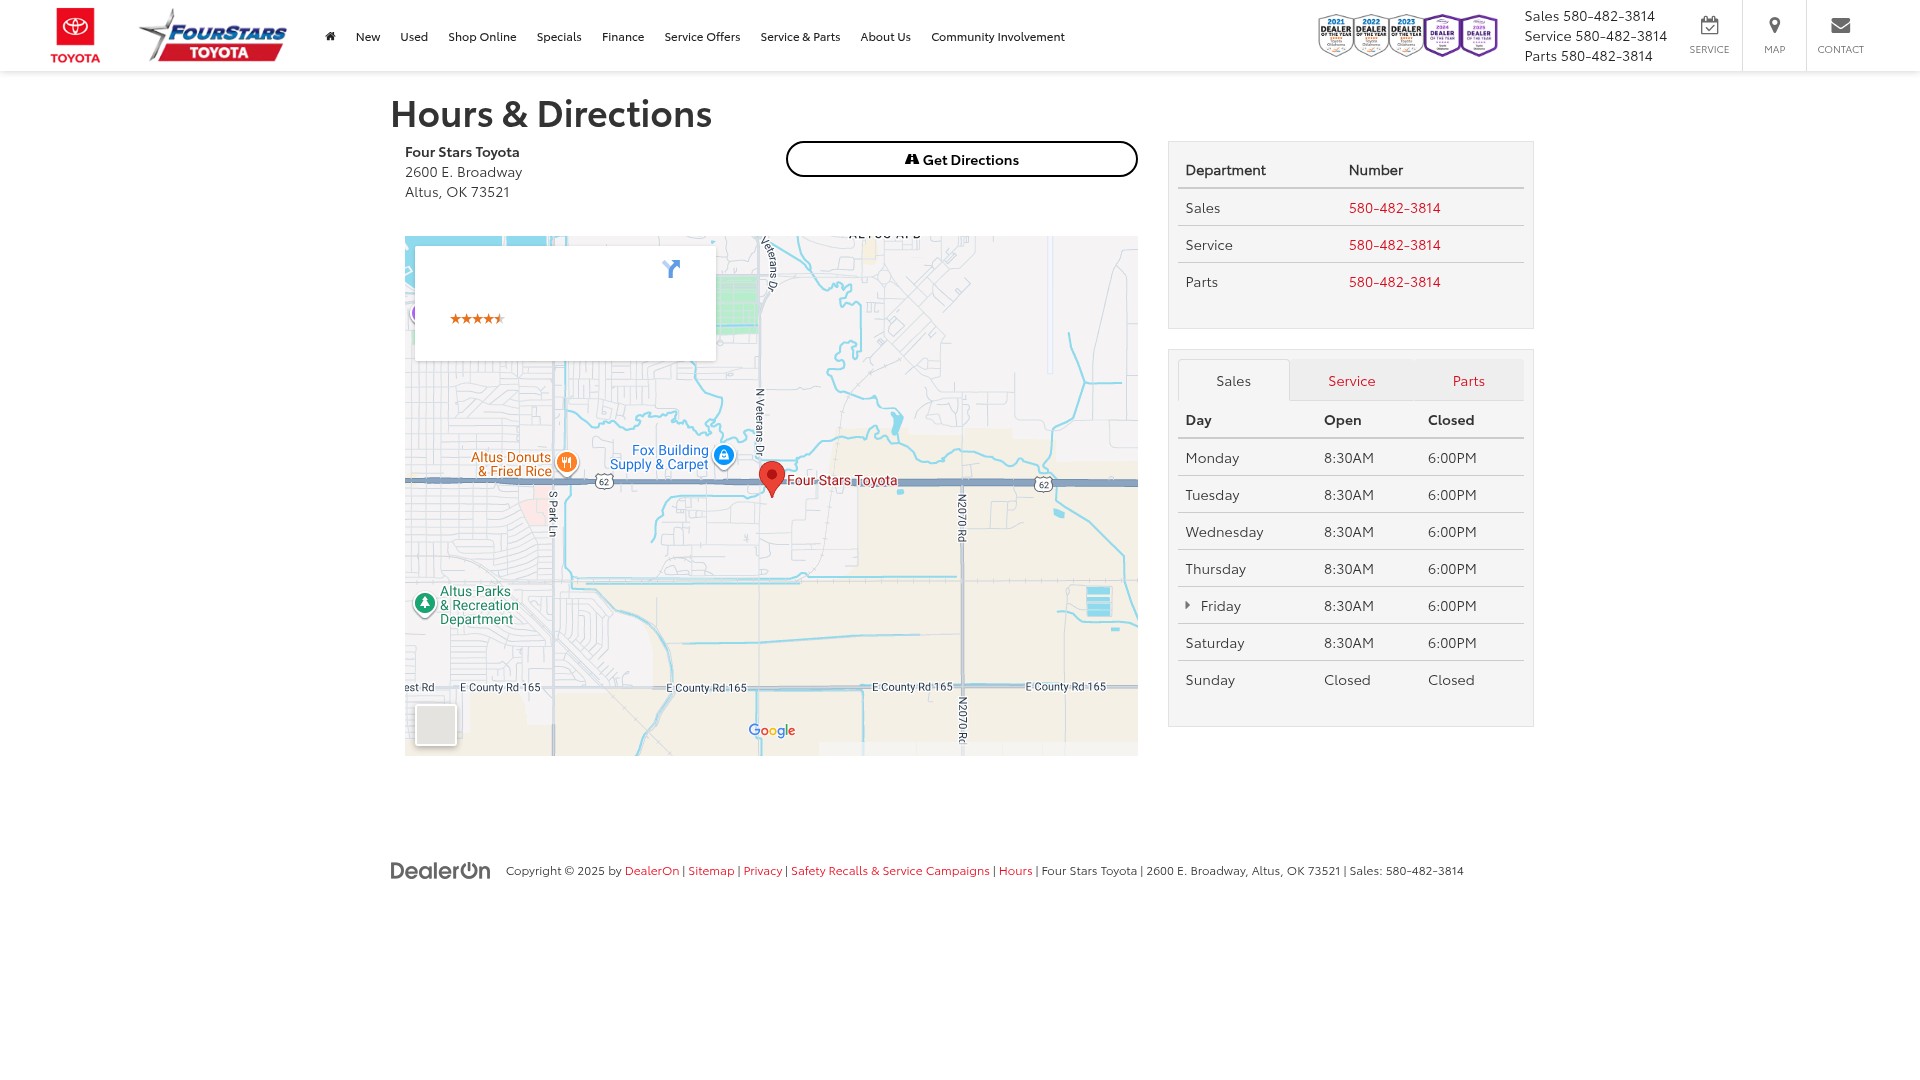The width and height of the screenshot is (1920, 1080).
Task: Click the Saturday row in hours table
Action: pos(1350,642)
